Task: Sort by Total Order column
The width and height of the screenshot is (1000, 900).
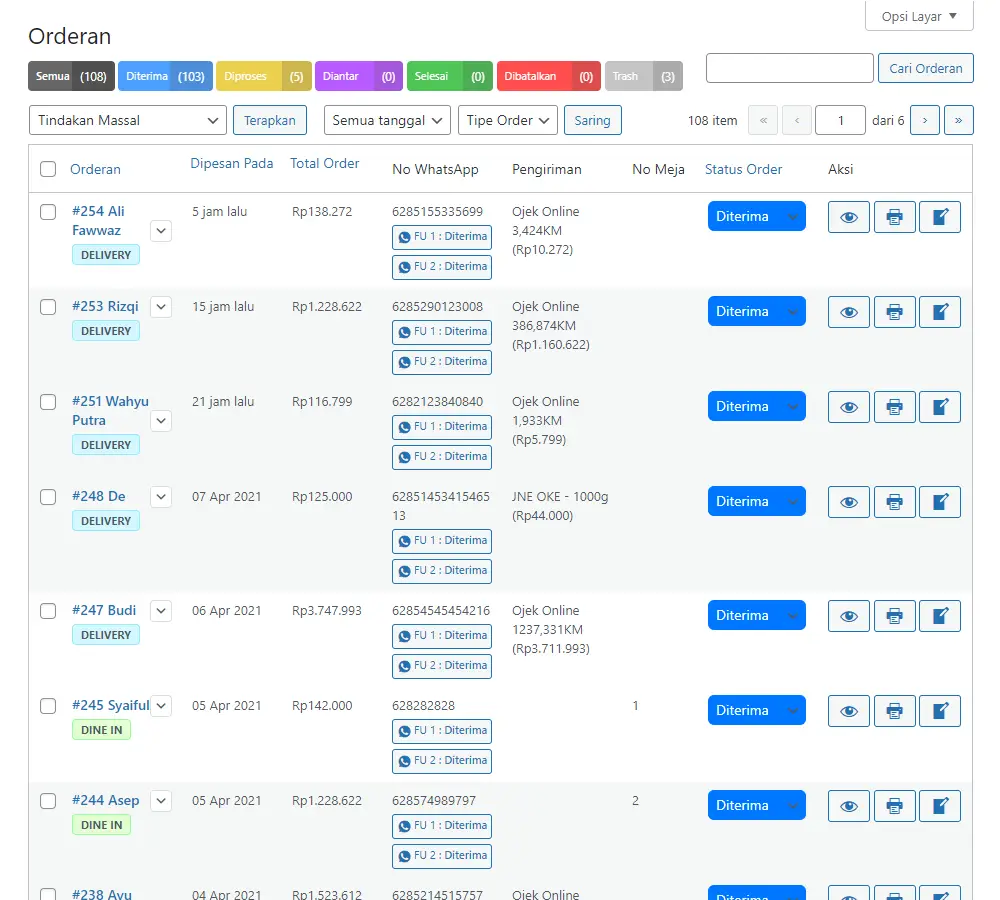Action: pyautogui.click(x=325, y=163)
